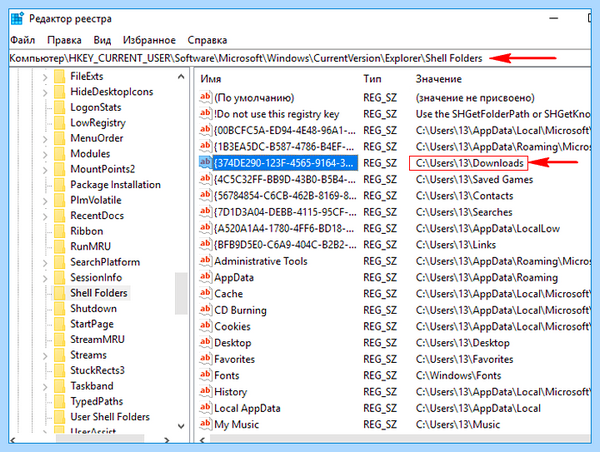The height and width of the screenshot is (452, 600).
Task: Click string icon of Favorites value
Action: point(205,359)
